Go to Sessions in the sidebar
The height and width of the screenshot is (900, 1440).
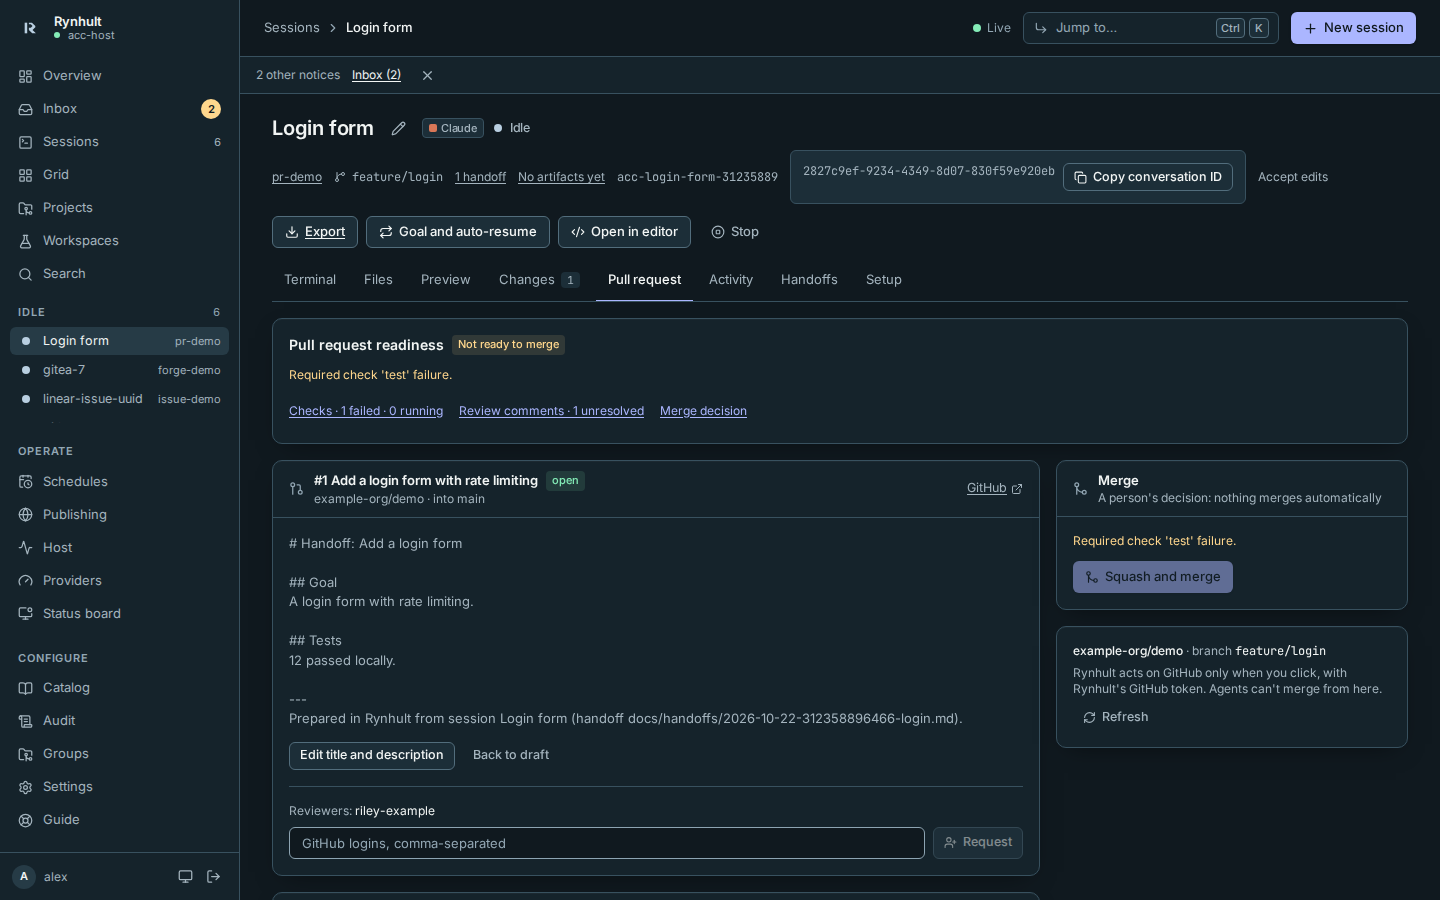[x=120, y=142]
